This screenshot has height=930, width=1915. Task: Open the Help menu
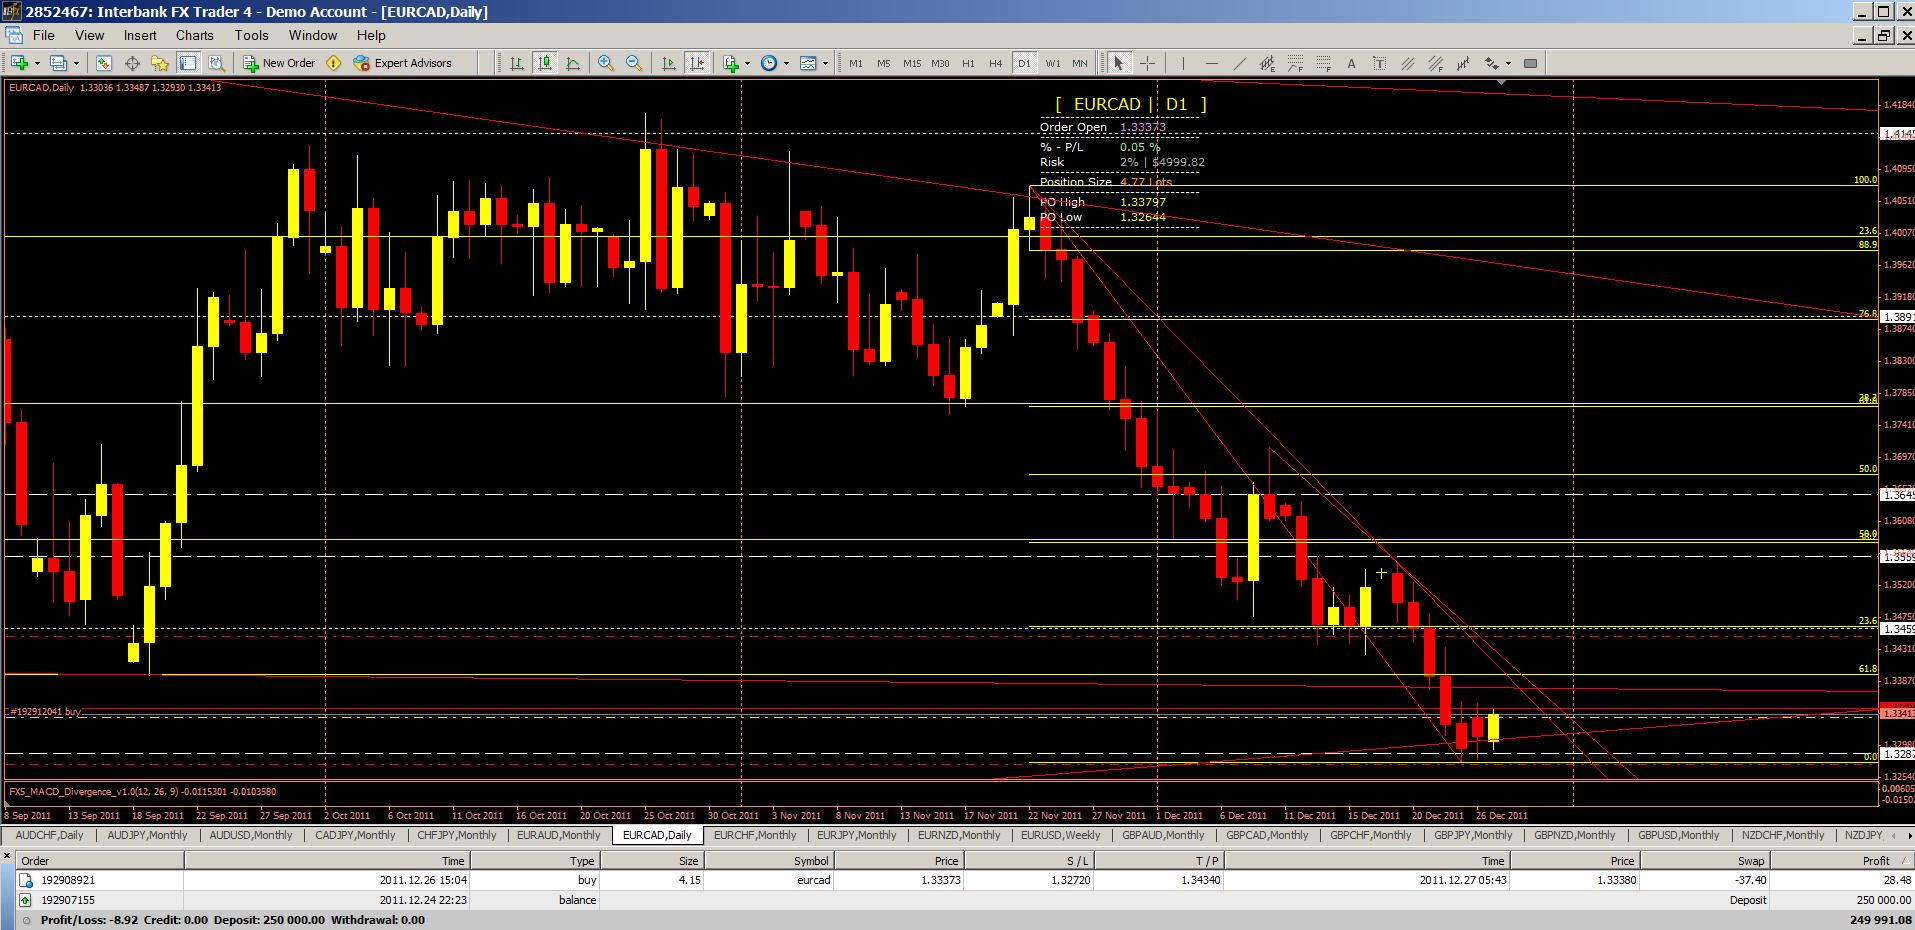tap(371, 35)
